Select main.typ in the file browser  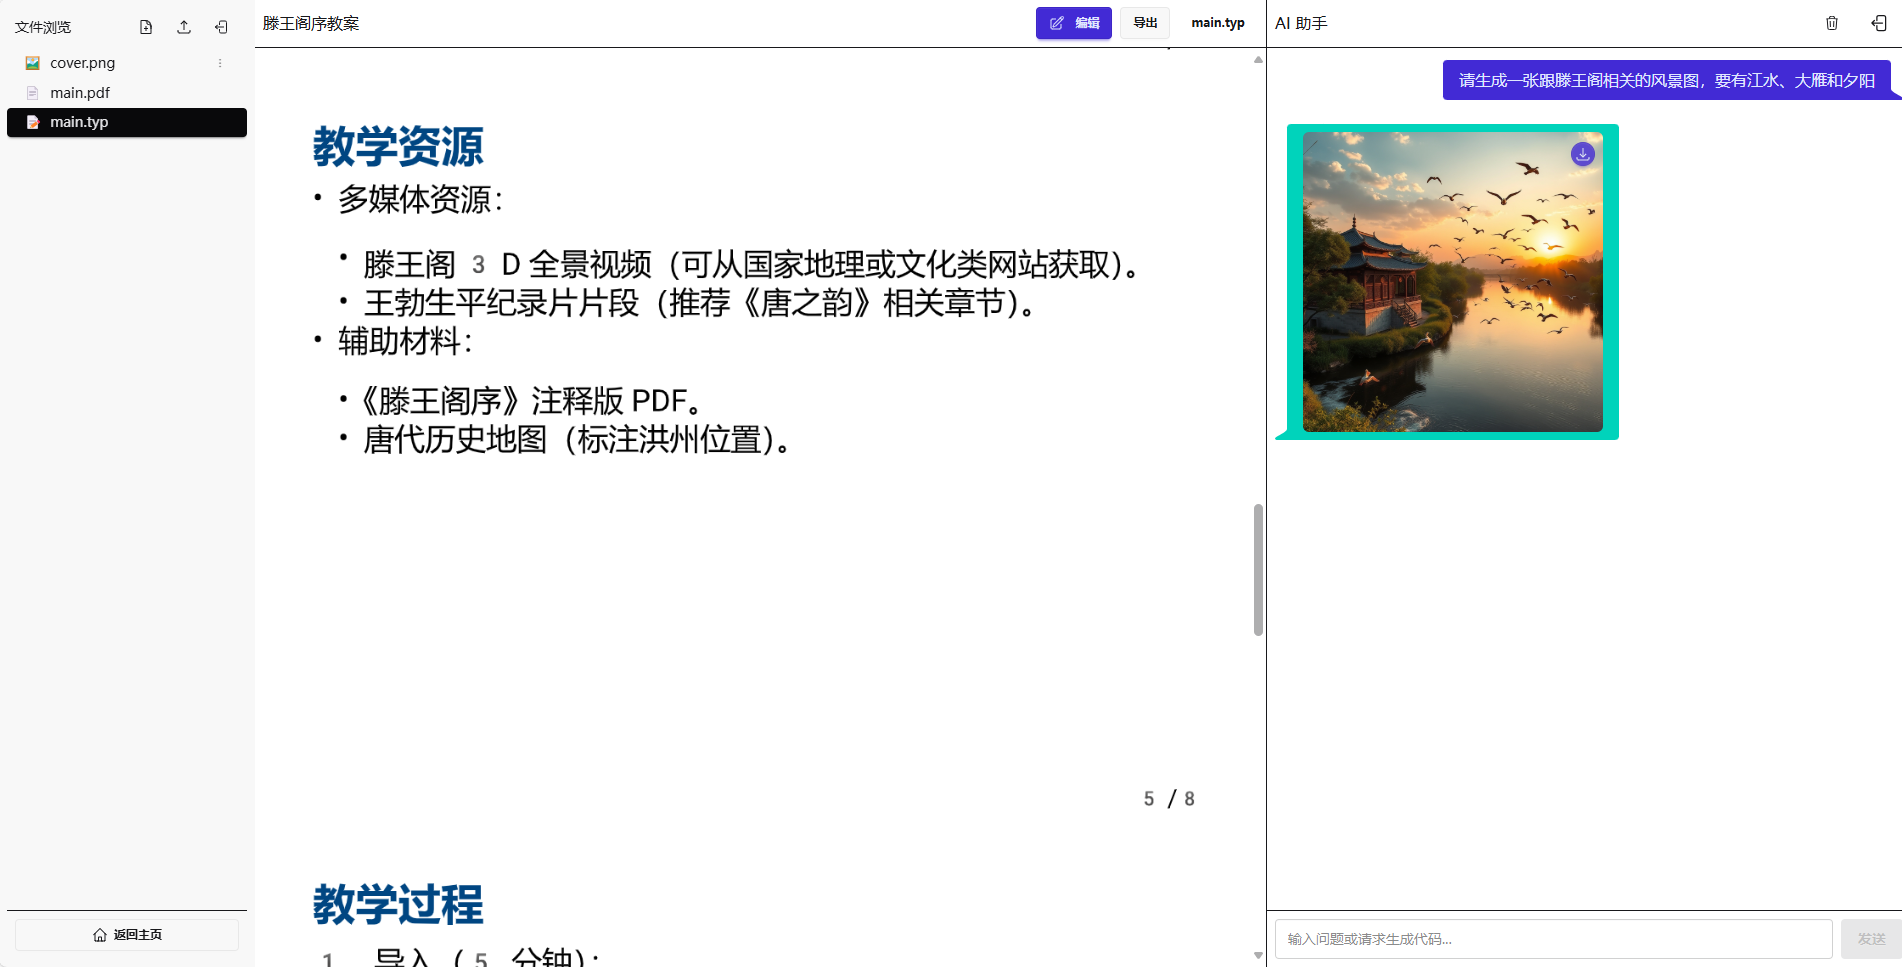[x=80, y=122]
